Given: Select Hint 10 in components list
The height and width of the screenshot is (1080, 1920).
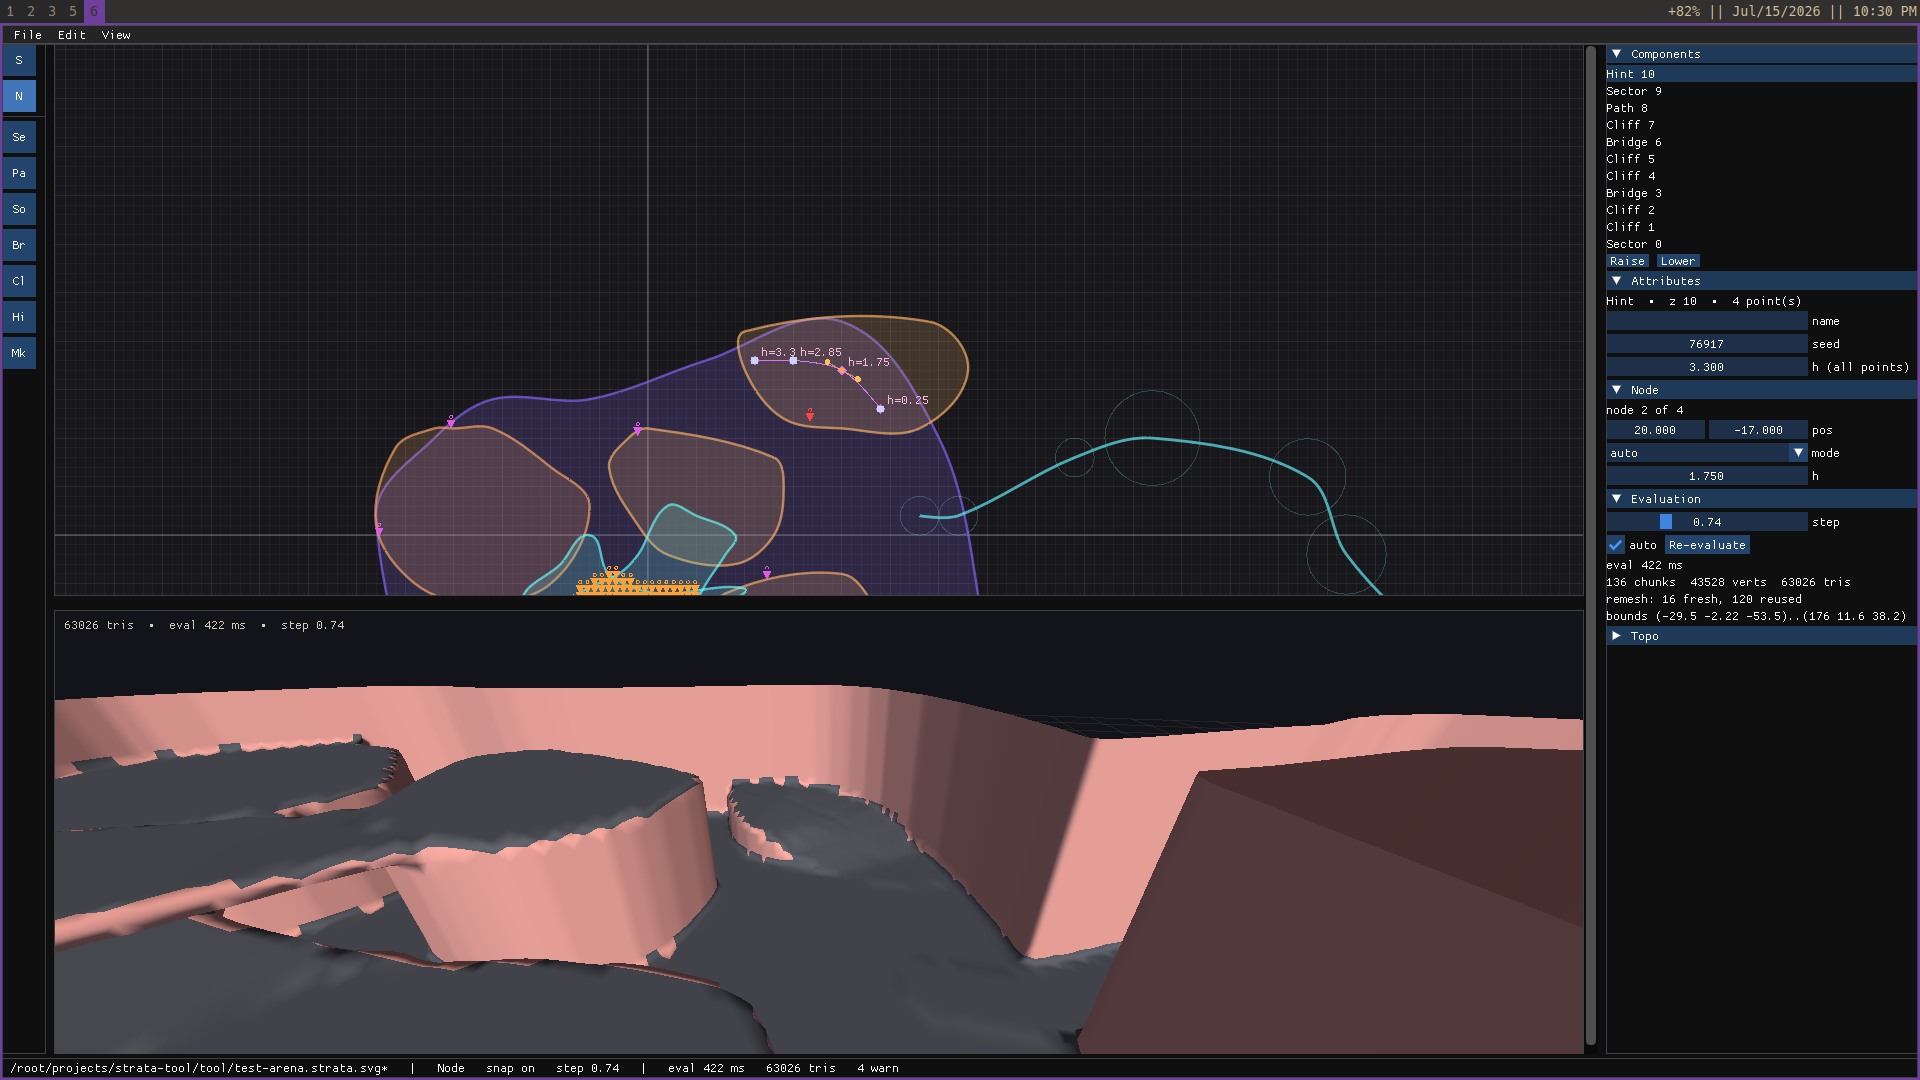Looking at the screenshot, I should (1760, 74).
